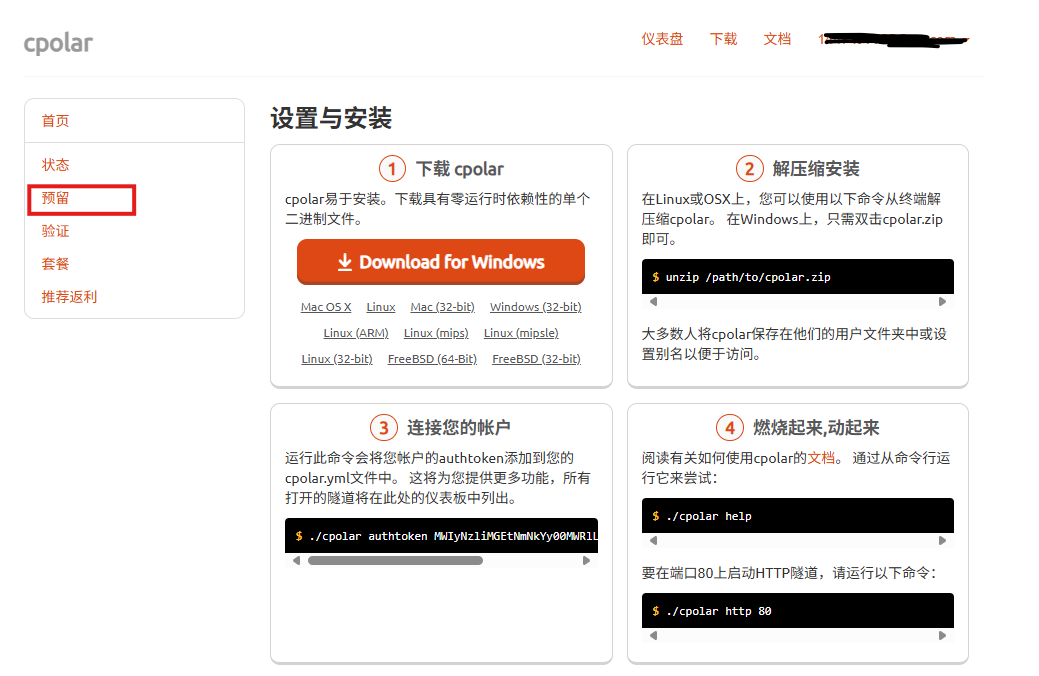The height and width of the screenshot is (676, 1039).
Task: Download the Mac (32-bit) version
Action: pos(443,307)
